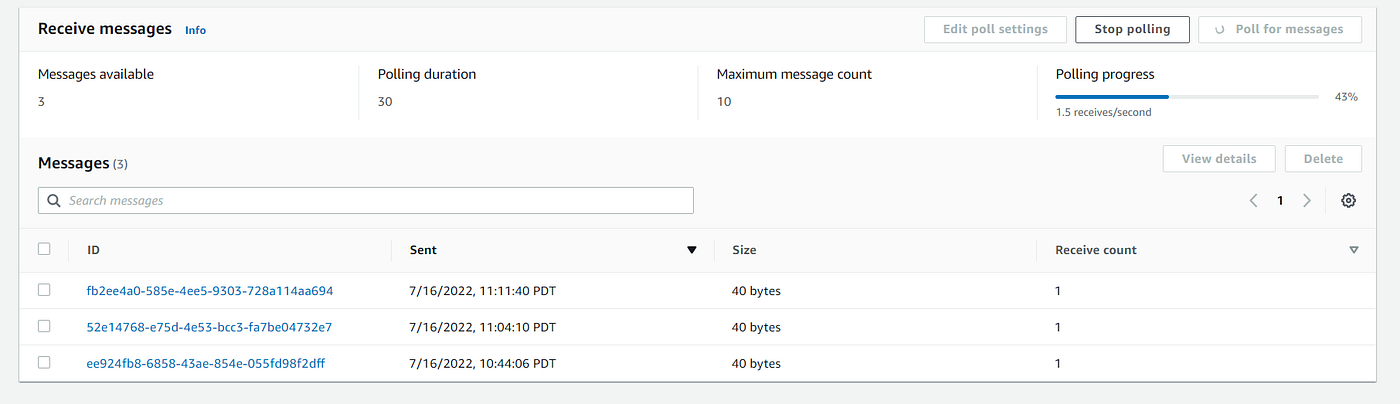The width and height of the screenshot is (1400, 404).
Task: Click the Receive count sort arrow
Action: [x=1354, y=250]
